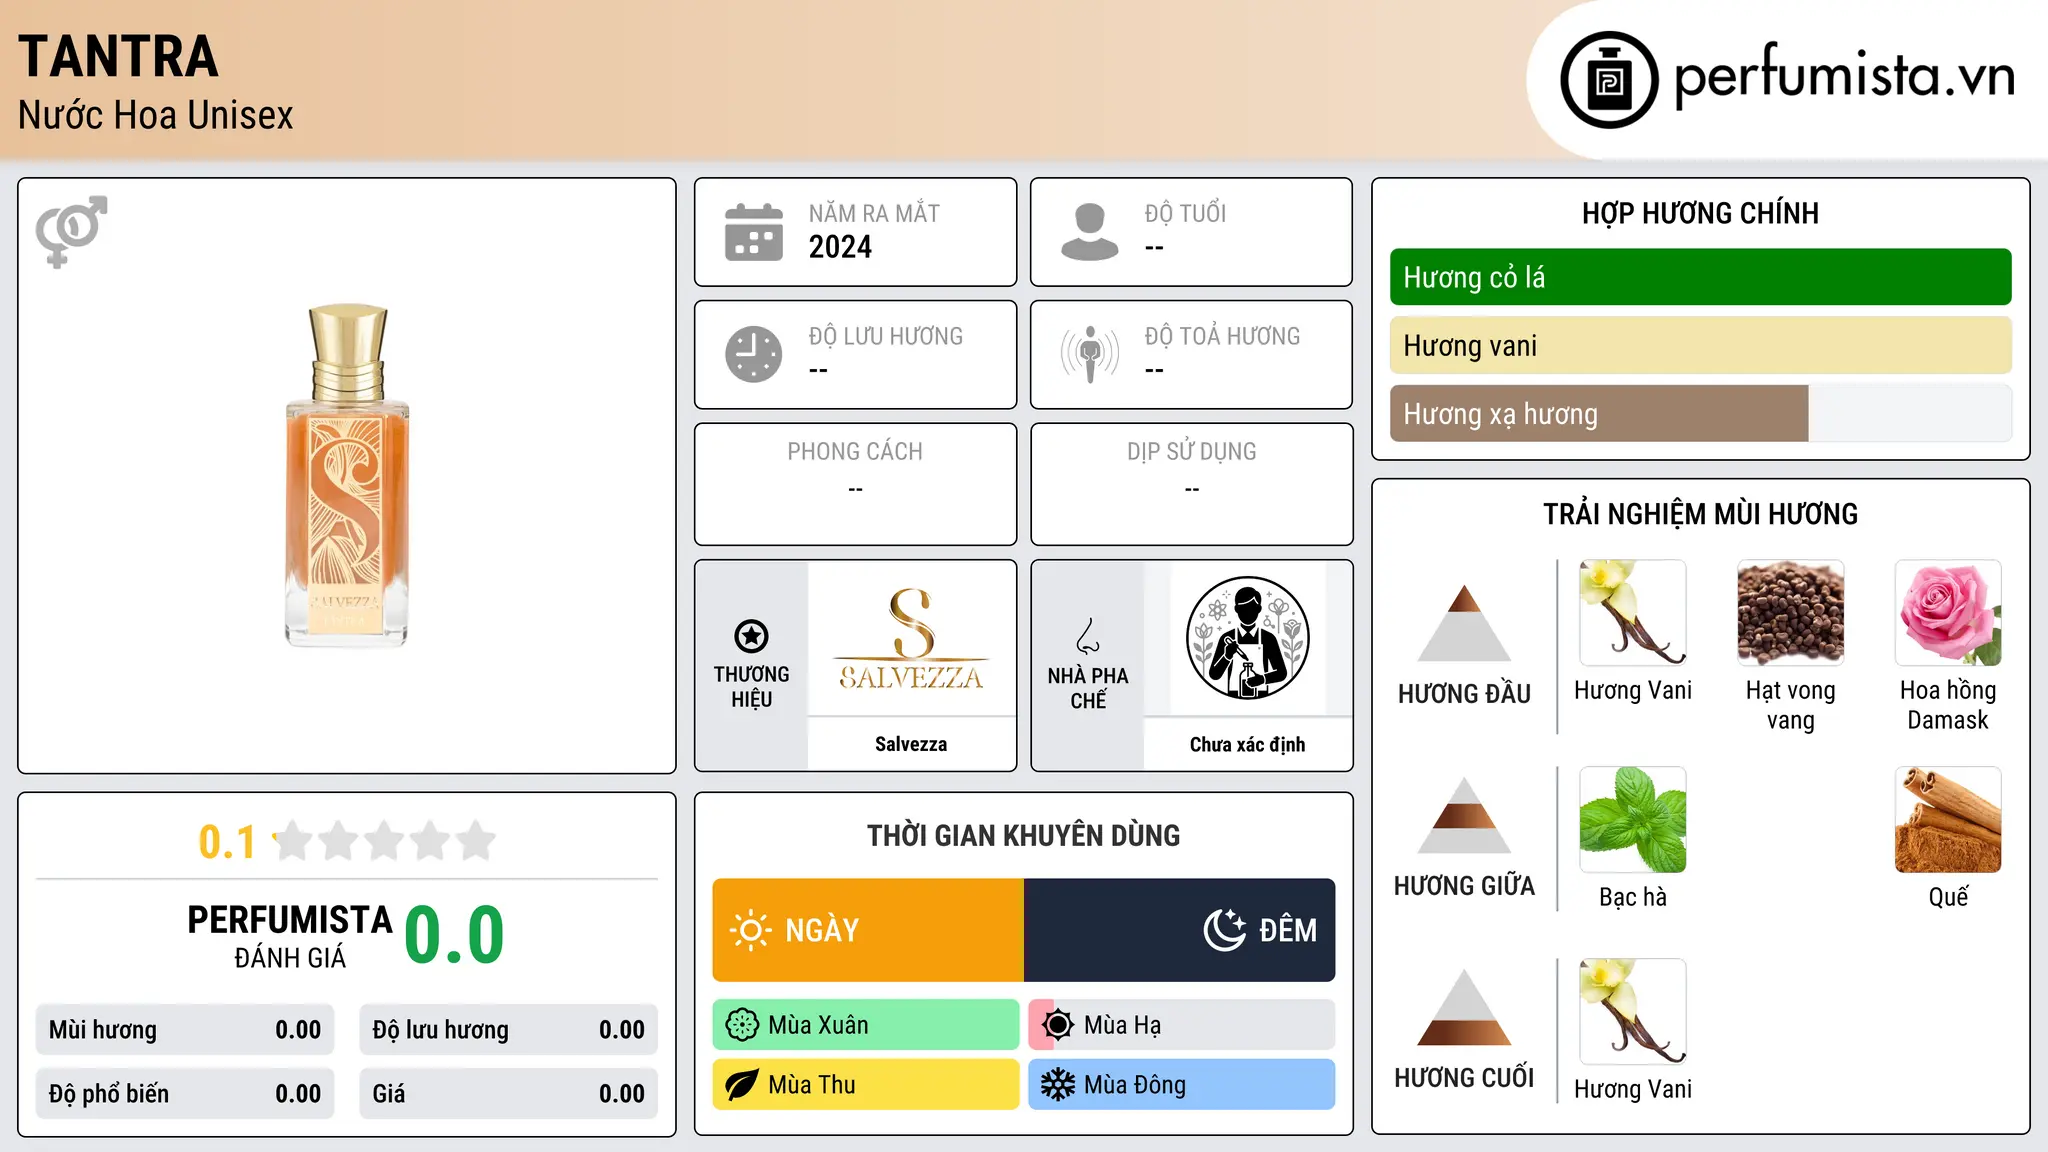Click the Perfumista Đánh Giá 0.0 score

pyautogui.click(x=455, y=935)
